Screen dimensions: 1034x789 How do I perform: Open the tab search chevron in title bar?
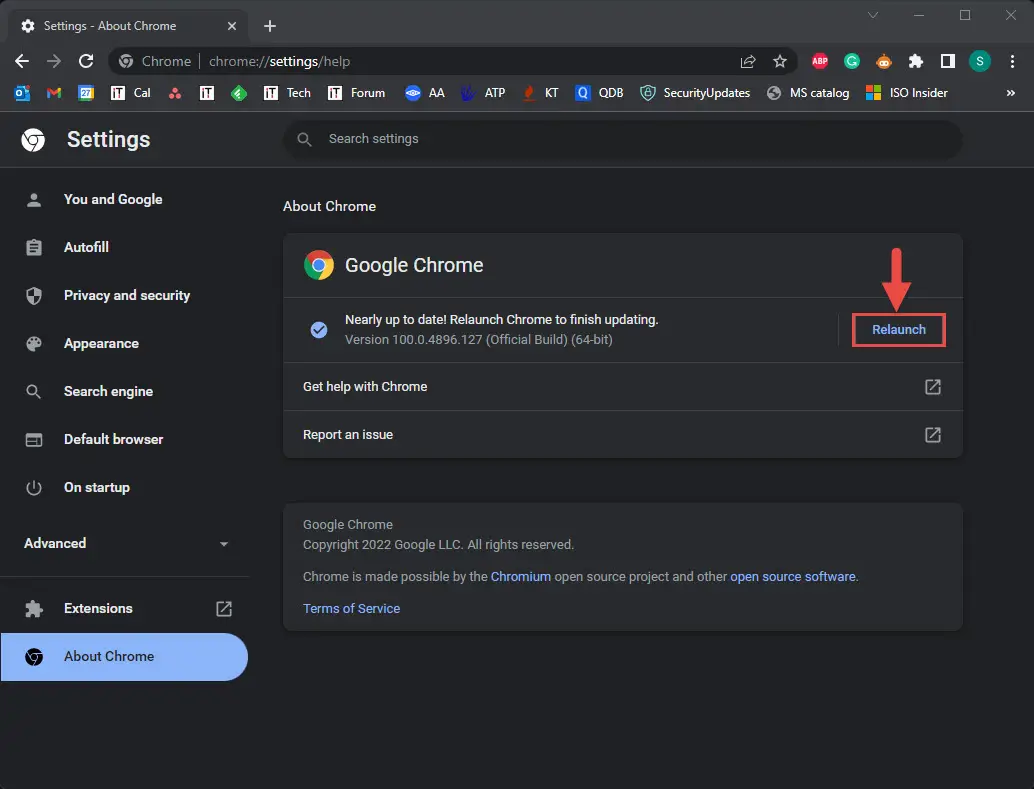(x=872, y=15)
